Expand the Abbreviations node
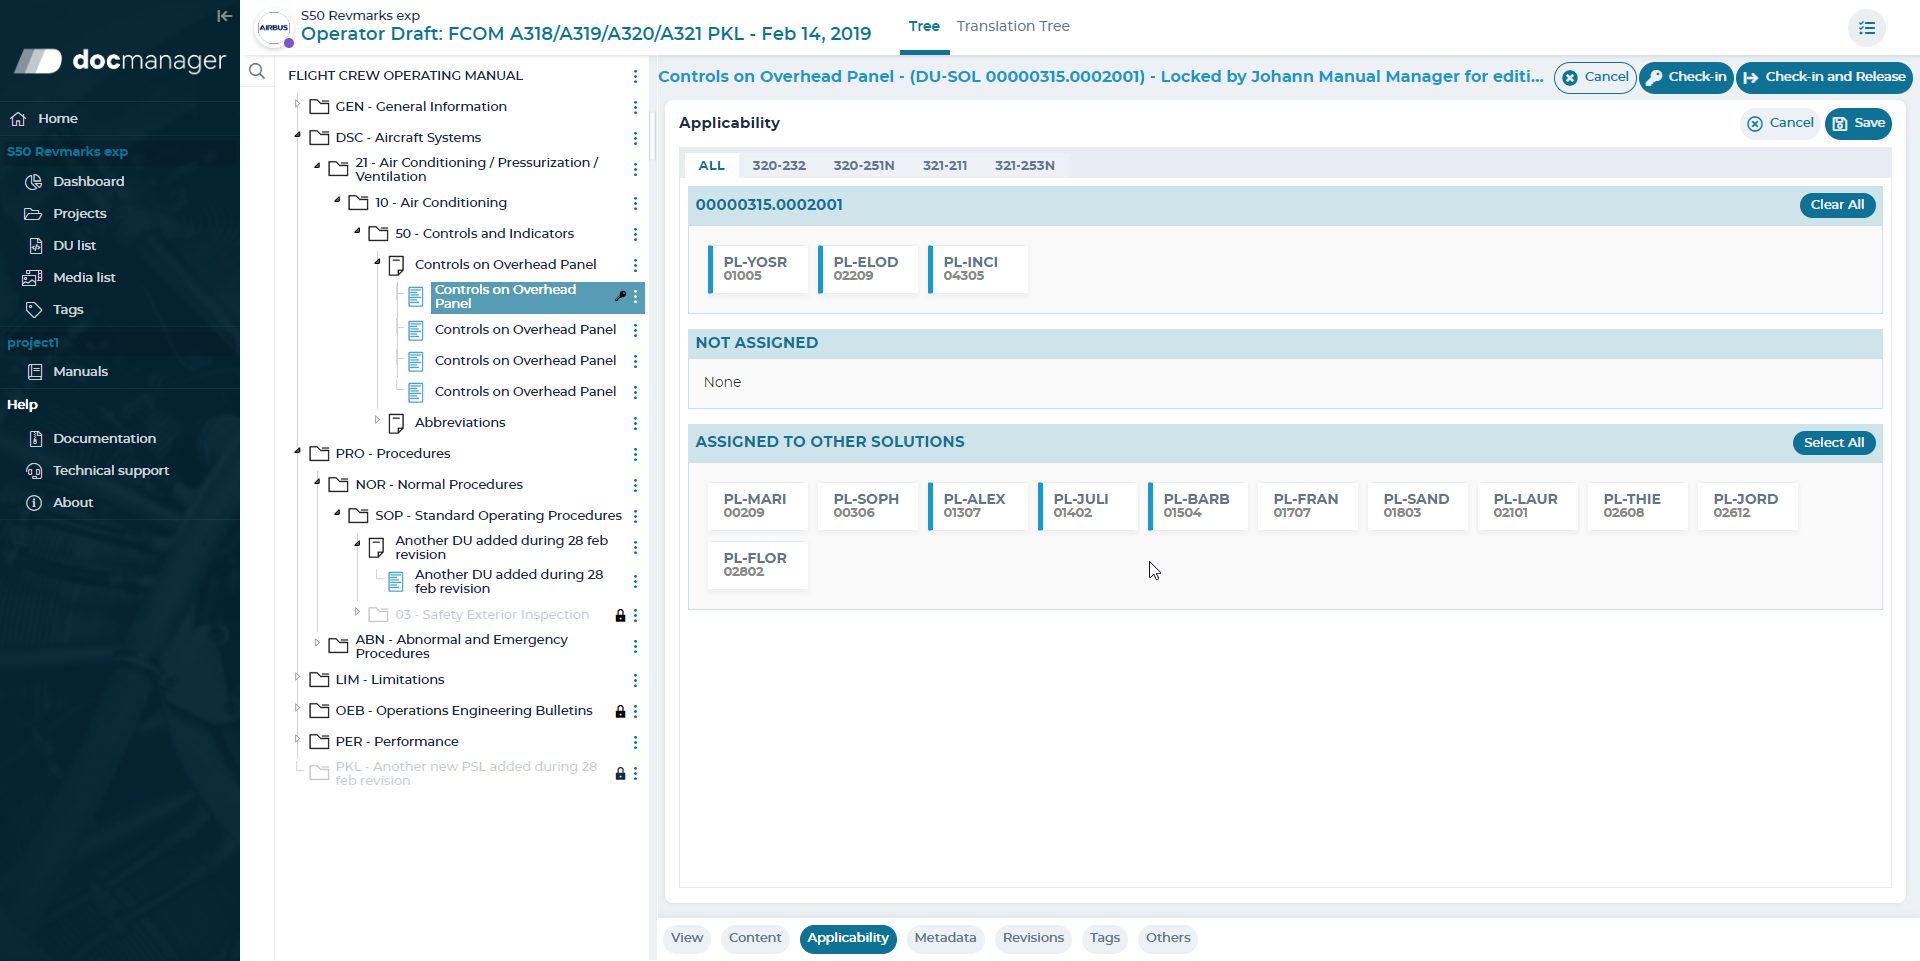Screen dimensions: 1920x961 (x=377, y=420)
